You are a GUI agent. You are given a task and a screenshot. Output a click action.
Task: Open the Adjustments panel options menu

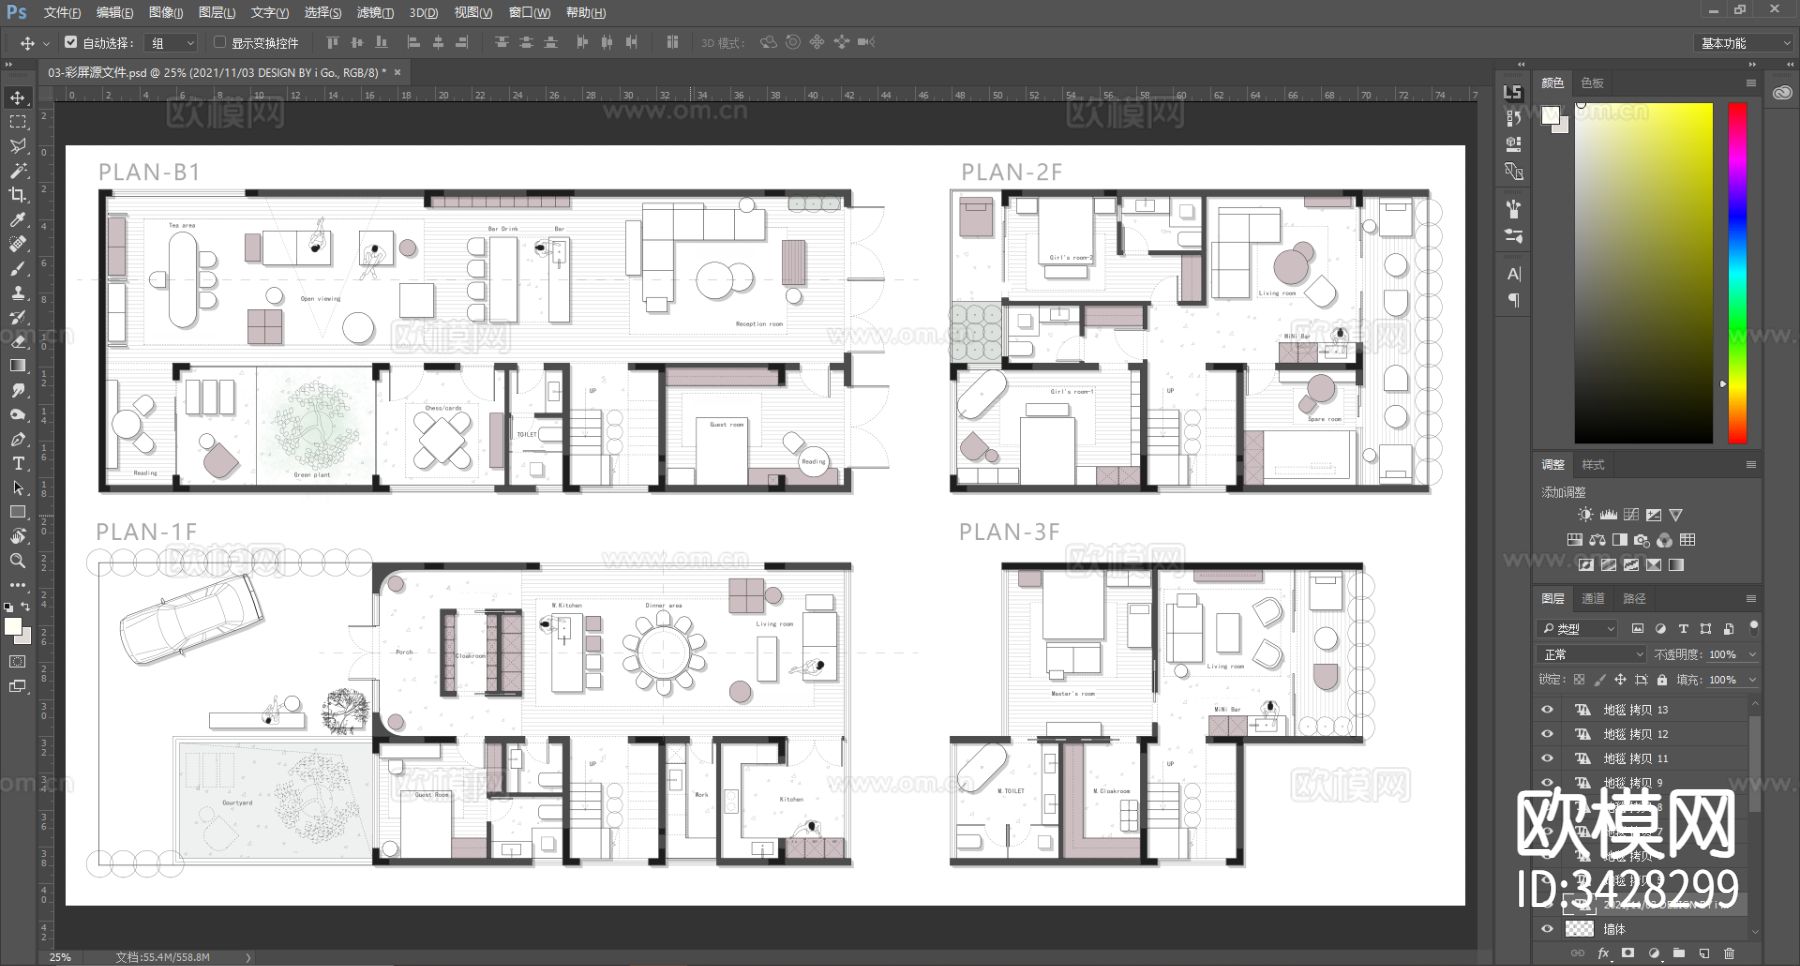(x=1751, y=465)
